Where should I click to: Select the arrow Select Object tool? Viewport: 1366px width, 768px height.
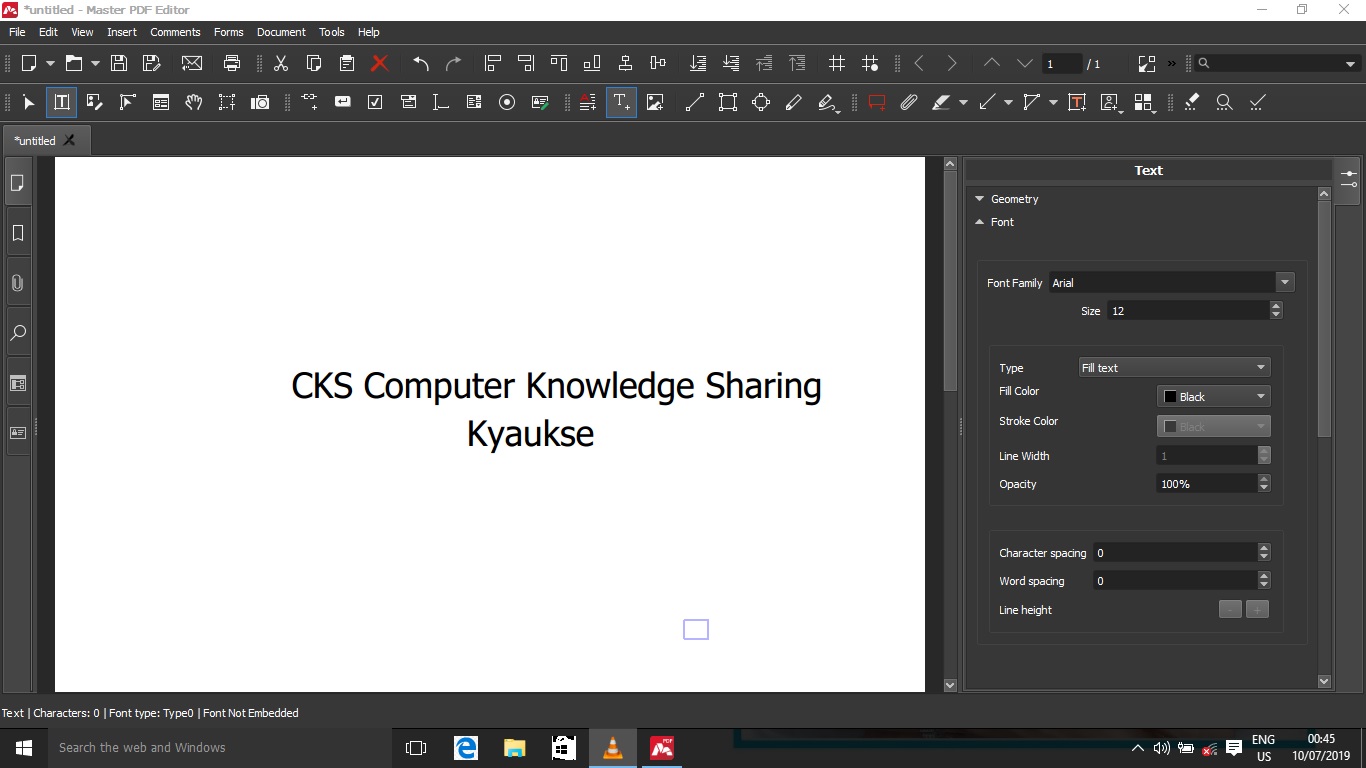(x=29, y=102)
